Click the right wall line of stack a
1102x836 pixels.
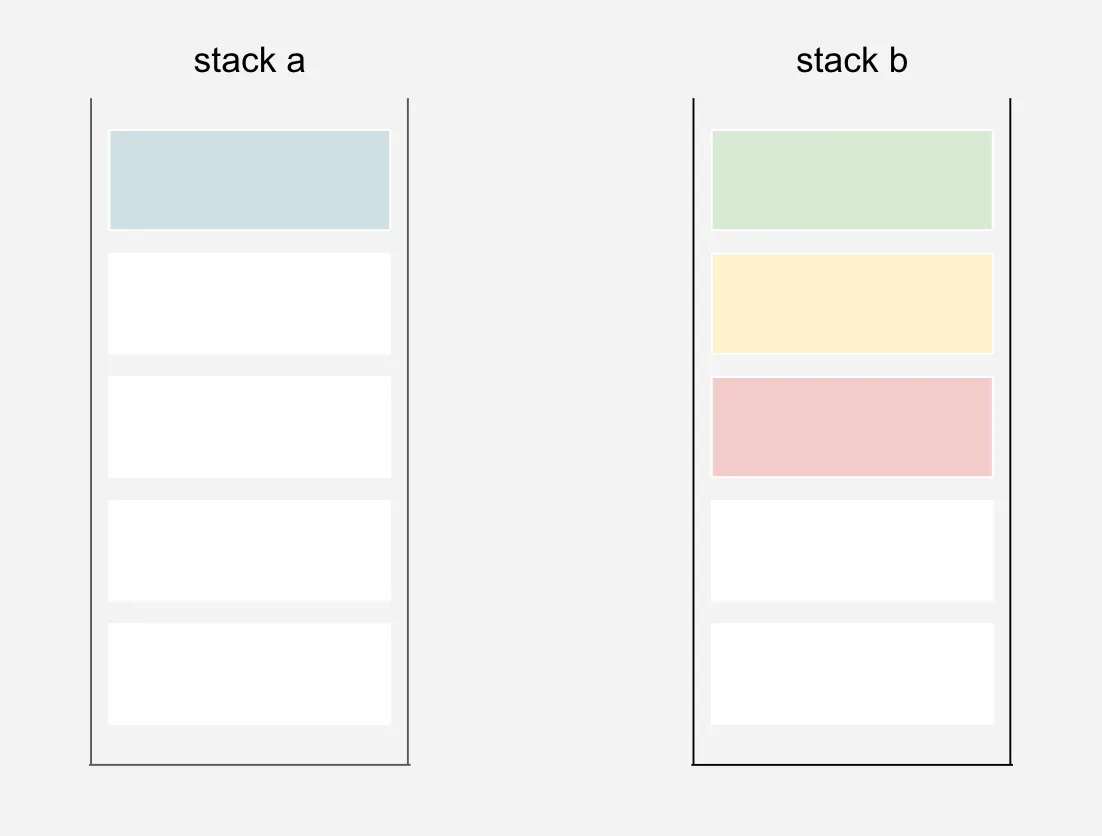point(408,430)
